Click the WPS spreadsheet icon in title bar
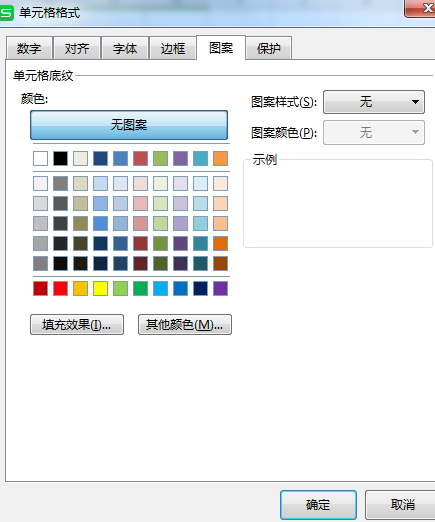Viewport: 435px width, 522px height. (x=6, y=13)
